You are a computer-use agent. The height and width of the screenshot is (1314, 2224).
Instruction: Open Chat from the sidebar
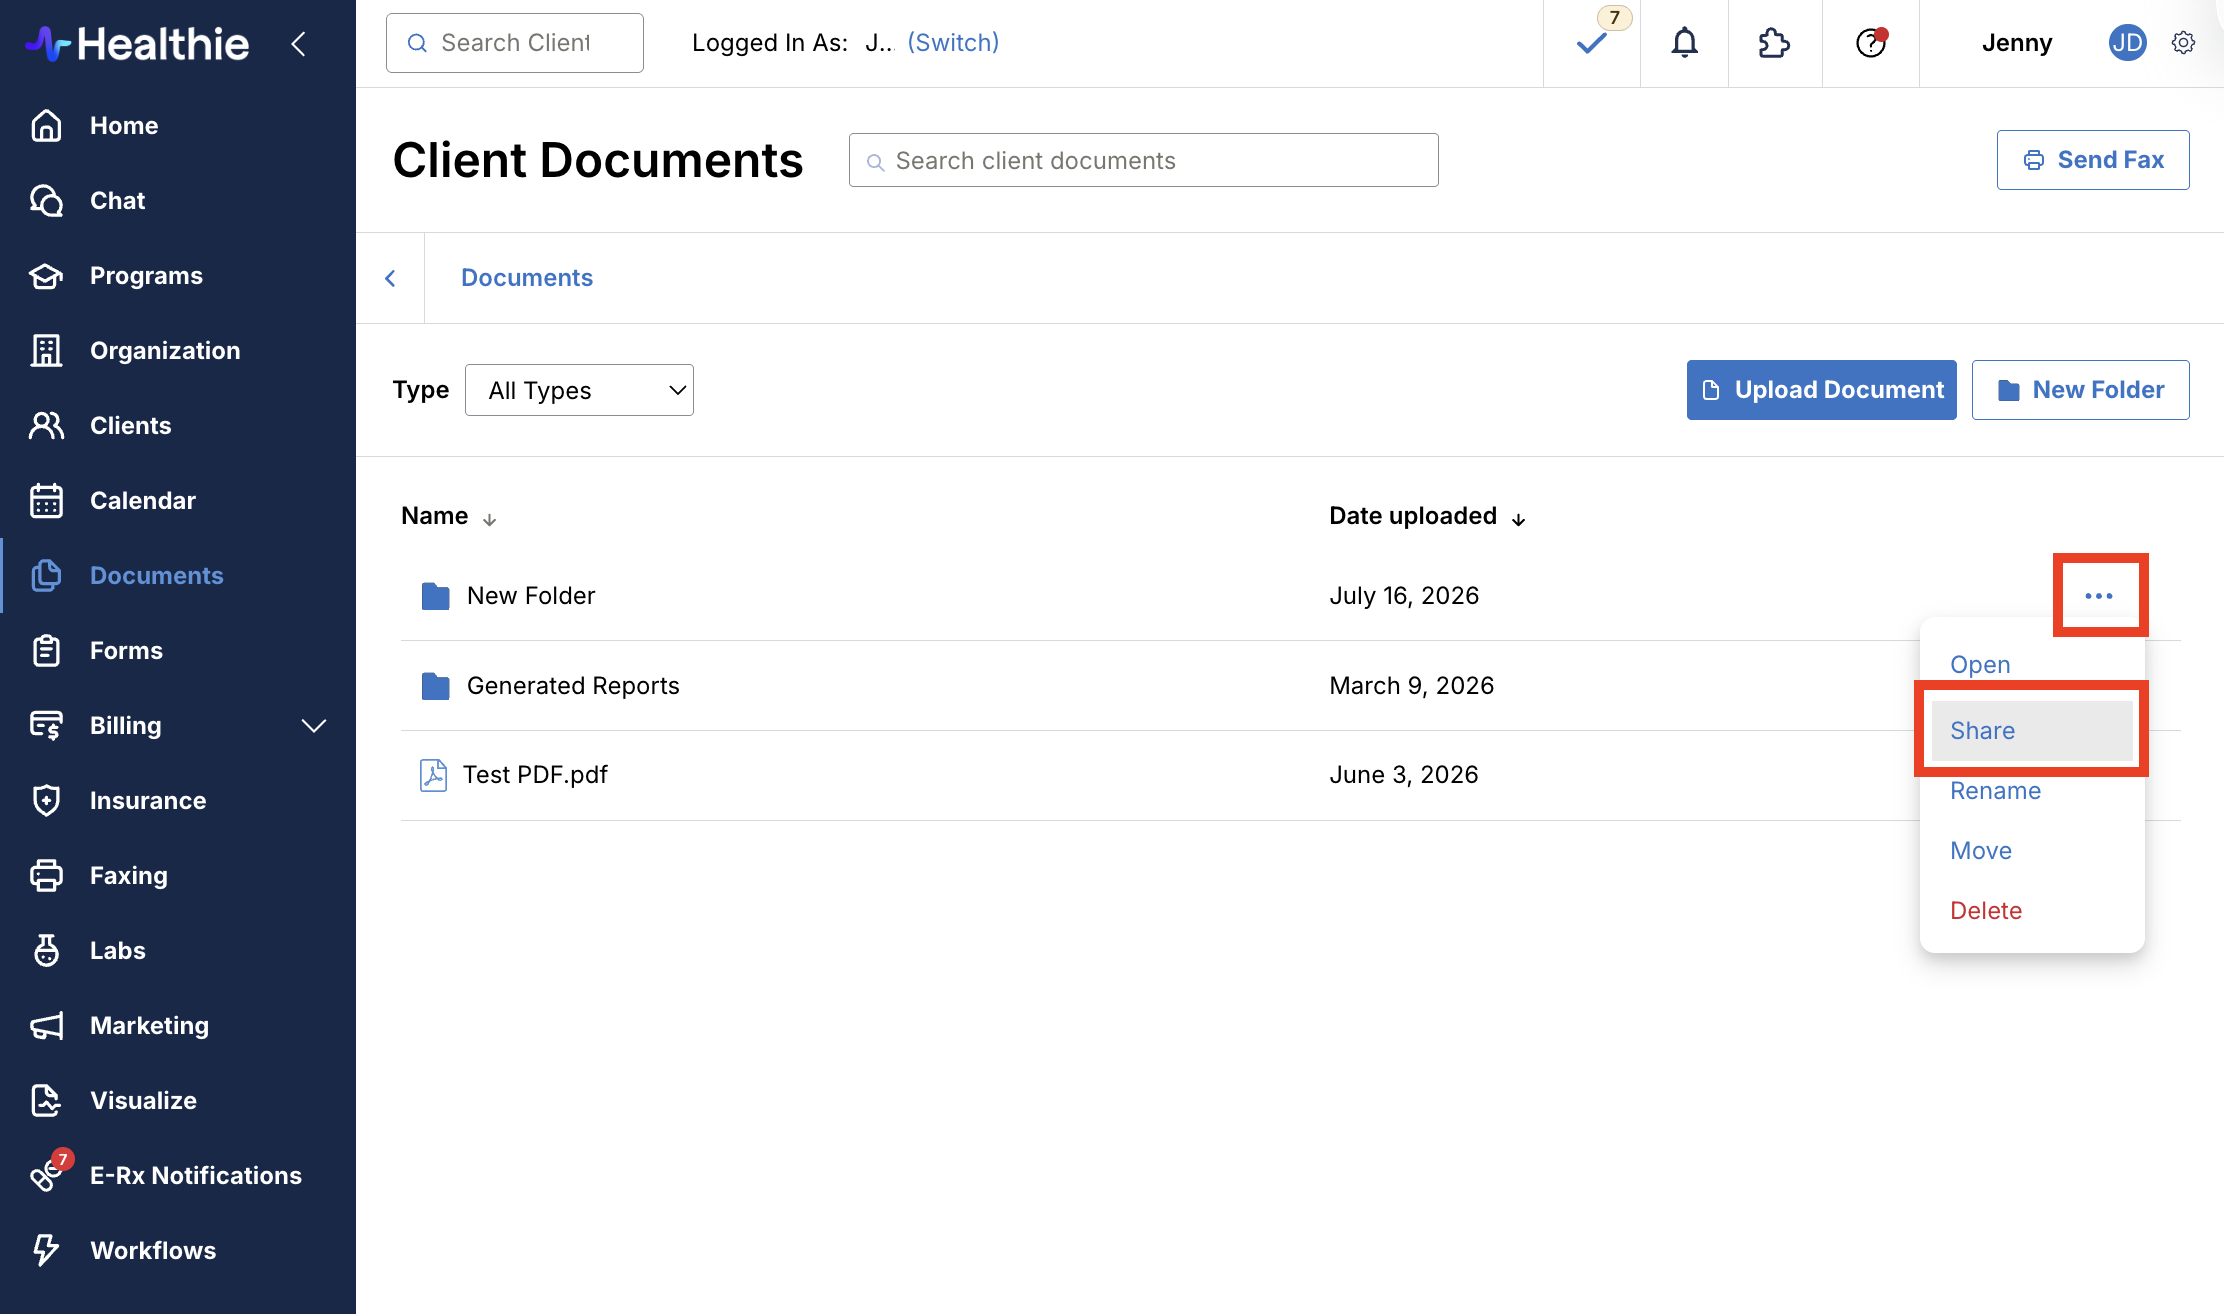pos(117,201)
